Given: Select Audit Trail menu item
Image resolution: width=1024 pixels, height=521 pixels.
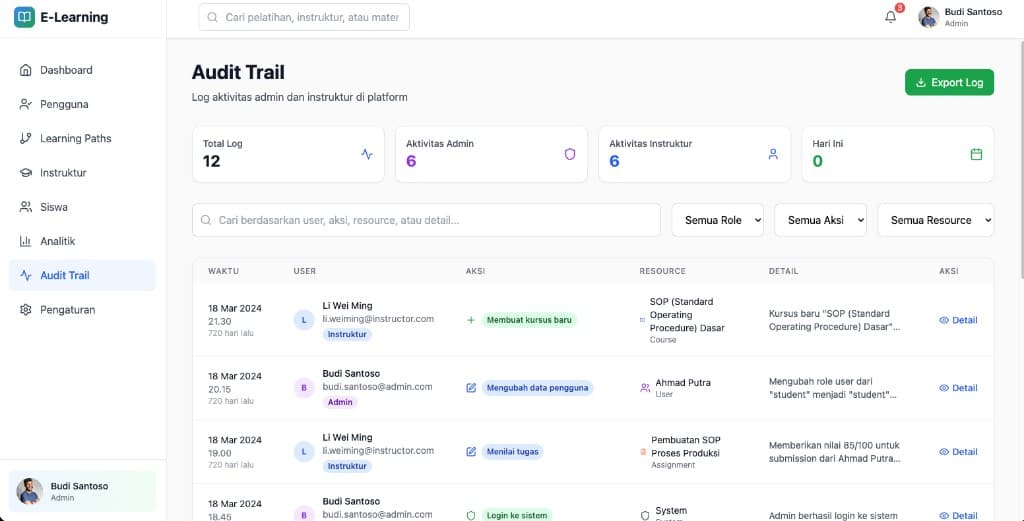Looking at the screenshot, I should (x=82, y=276).
